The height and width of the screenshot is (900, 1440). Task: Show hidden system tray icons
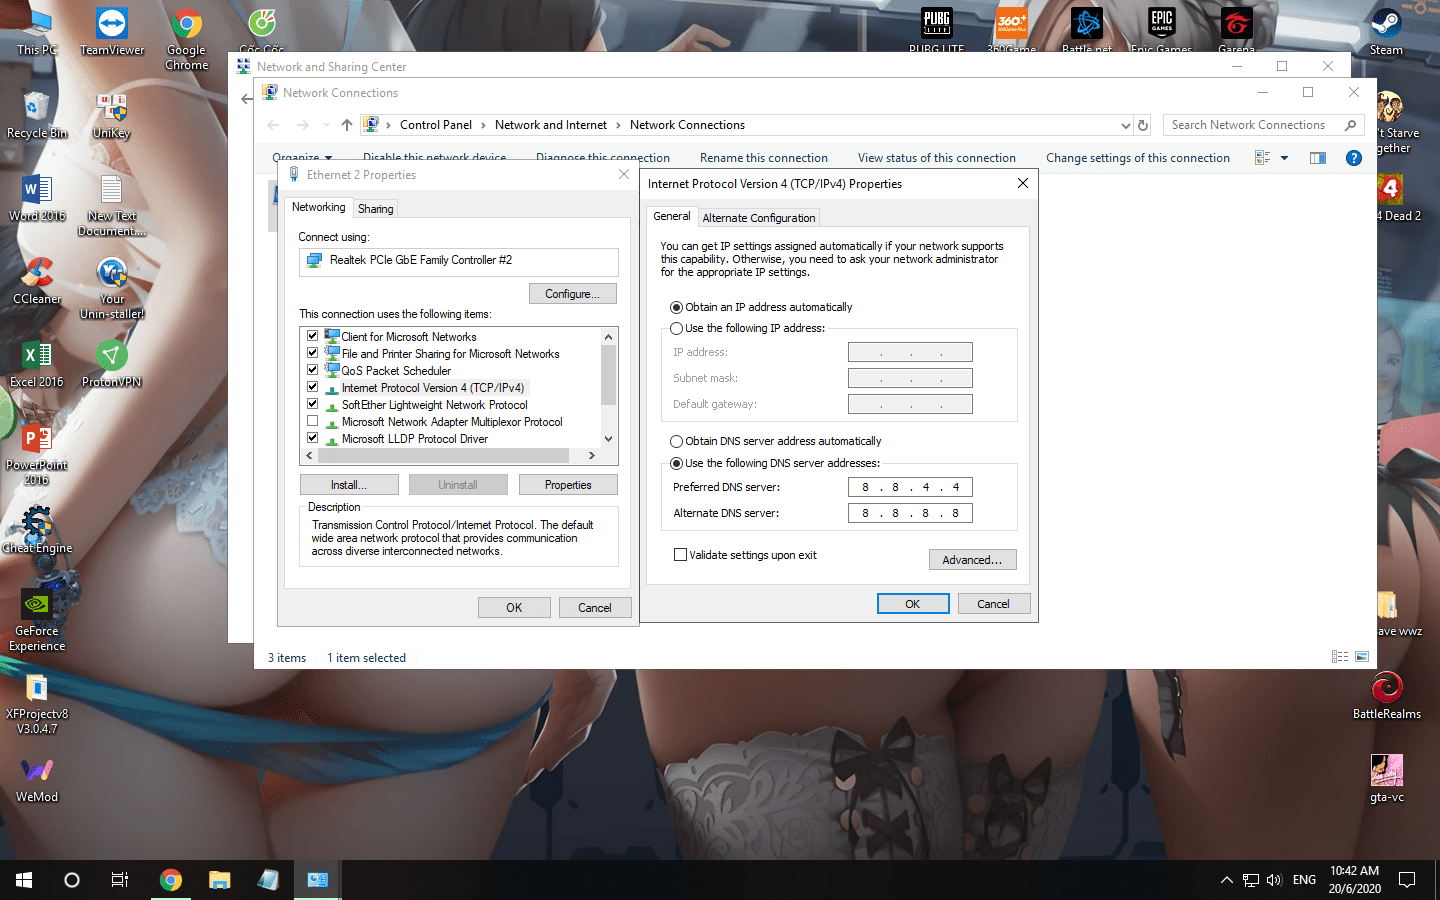[x=1226, y=880]
